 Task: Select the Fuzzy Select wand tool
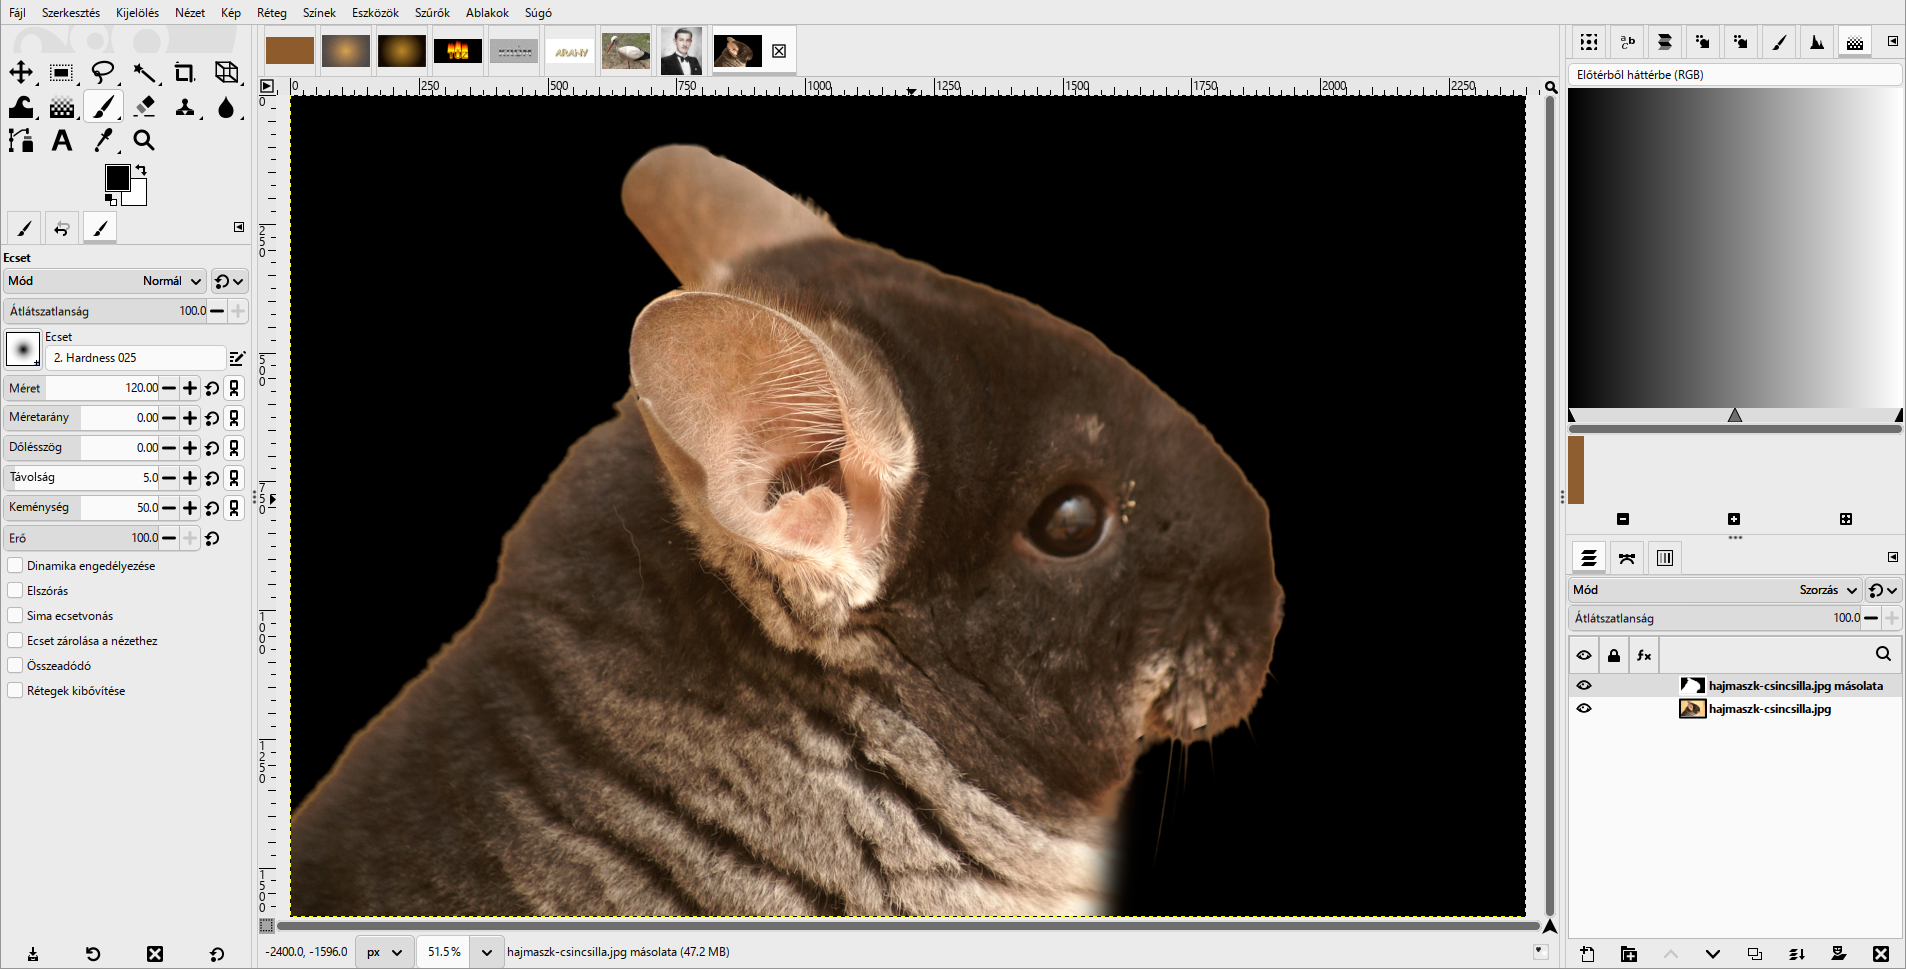click(x=144, y=73)
